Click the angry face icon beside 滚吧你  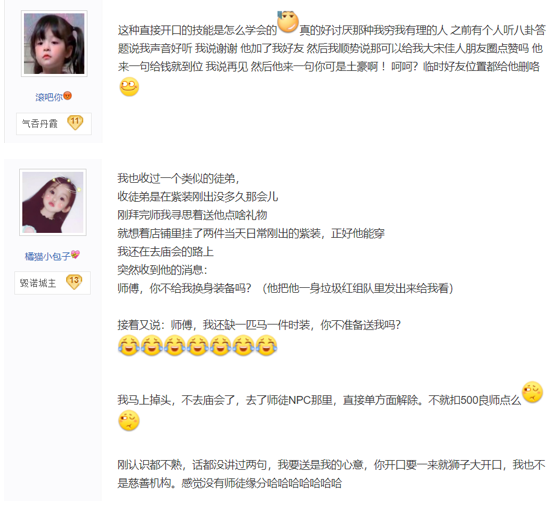pos(67,96)
